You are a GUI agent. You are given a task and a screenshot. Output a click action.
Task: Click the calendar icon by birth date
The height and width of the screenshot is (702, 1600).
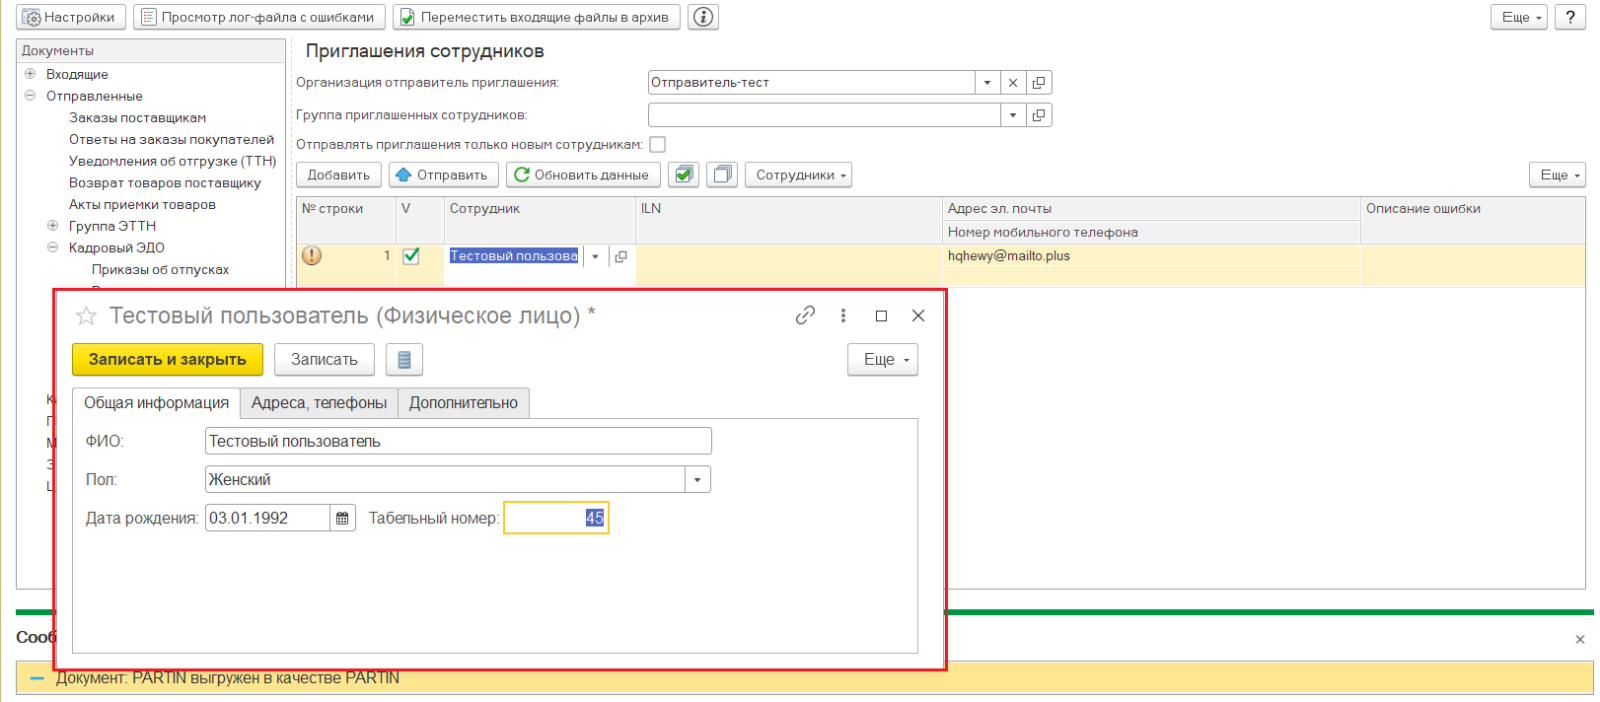[x=343, y=518]
